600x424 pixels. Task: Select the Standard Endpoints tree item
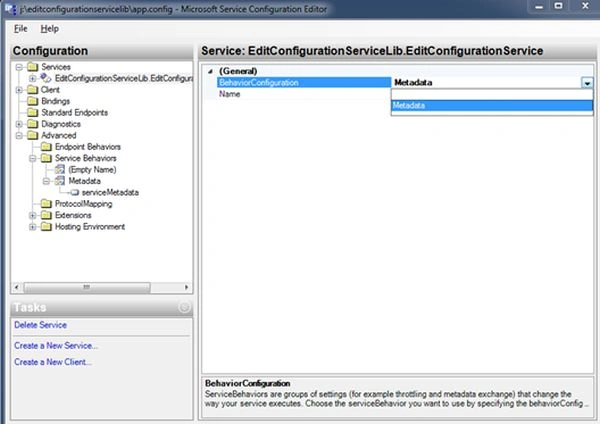tap(74, 113)
